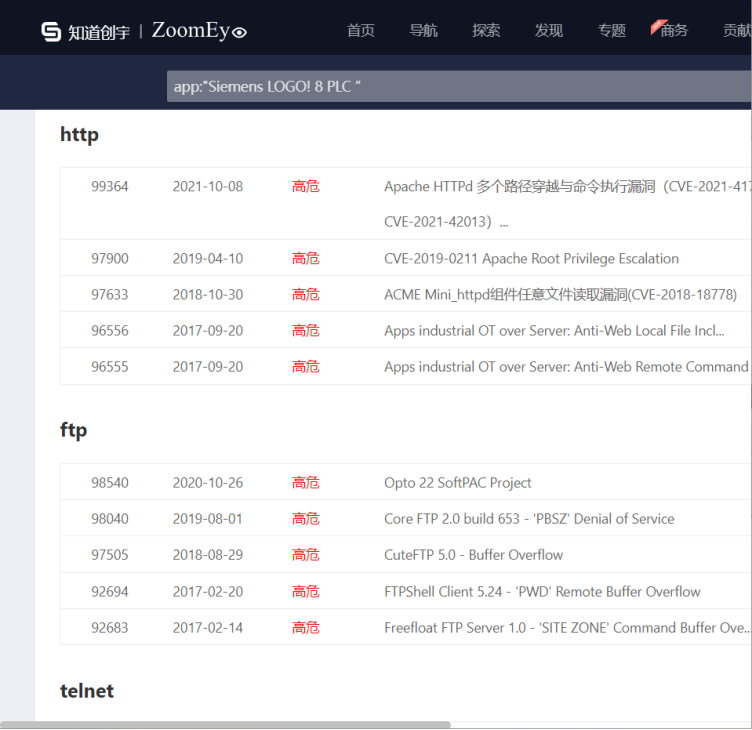The image size is (752, 730).
Task: Go to 首页 navigation item
Action: [x=361, y=31]
